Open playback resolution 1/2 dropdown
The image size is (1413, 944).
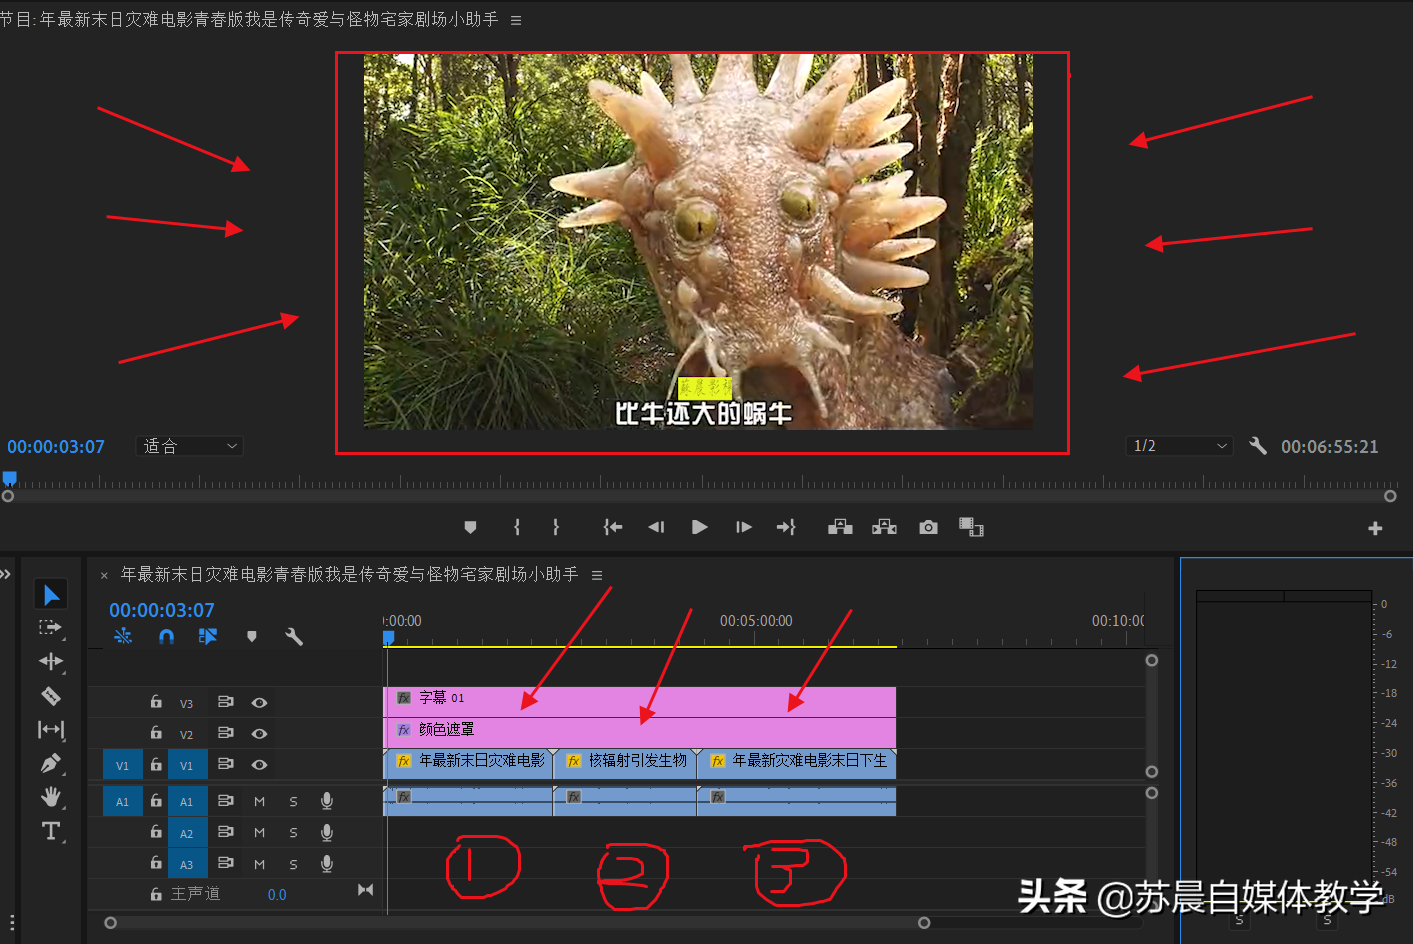[1179, 446]
